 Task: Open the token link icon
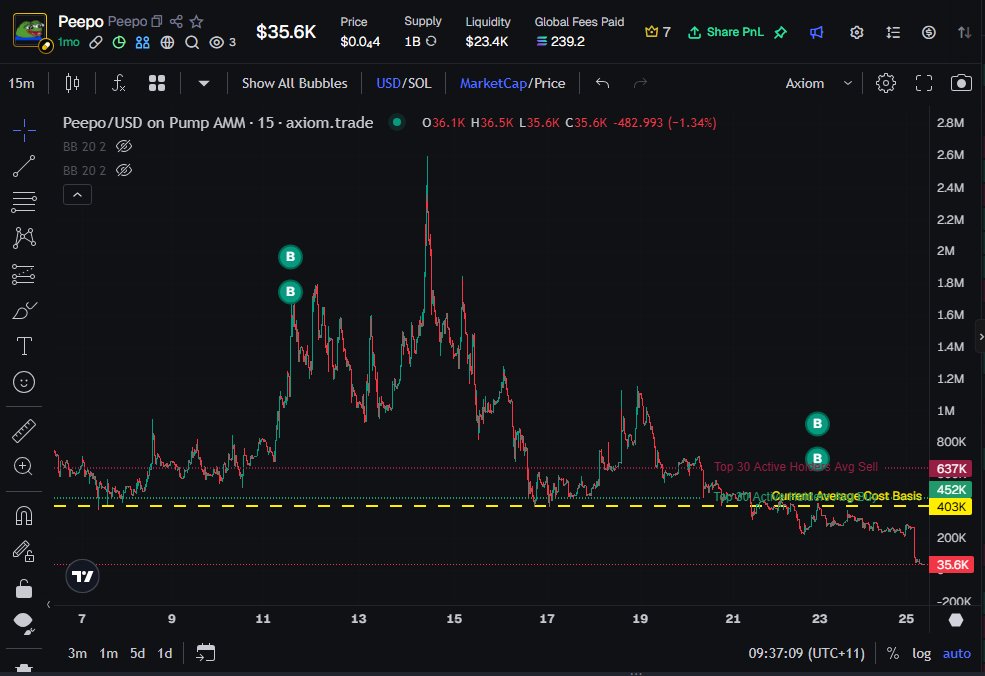95,42
